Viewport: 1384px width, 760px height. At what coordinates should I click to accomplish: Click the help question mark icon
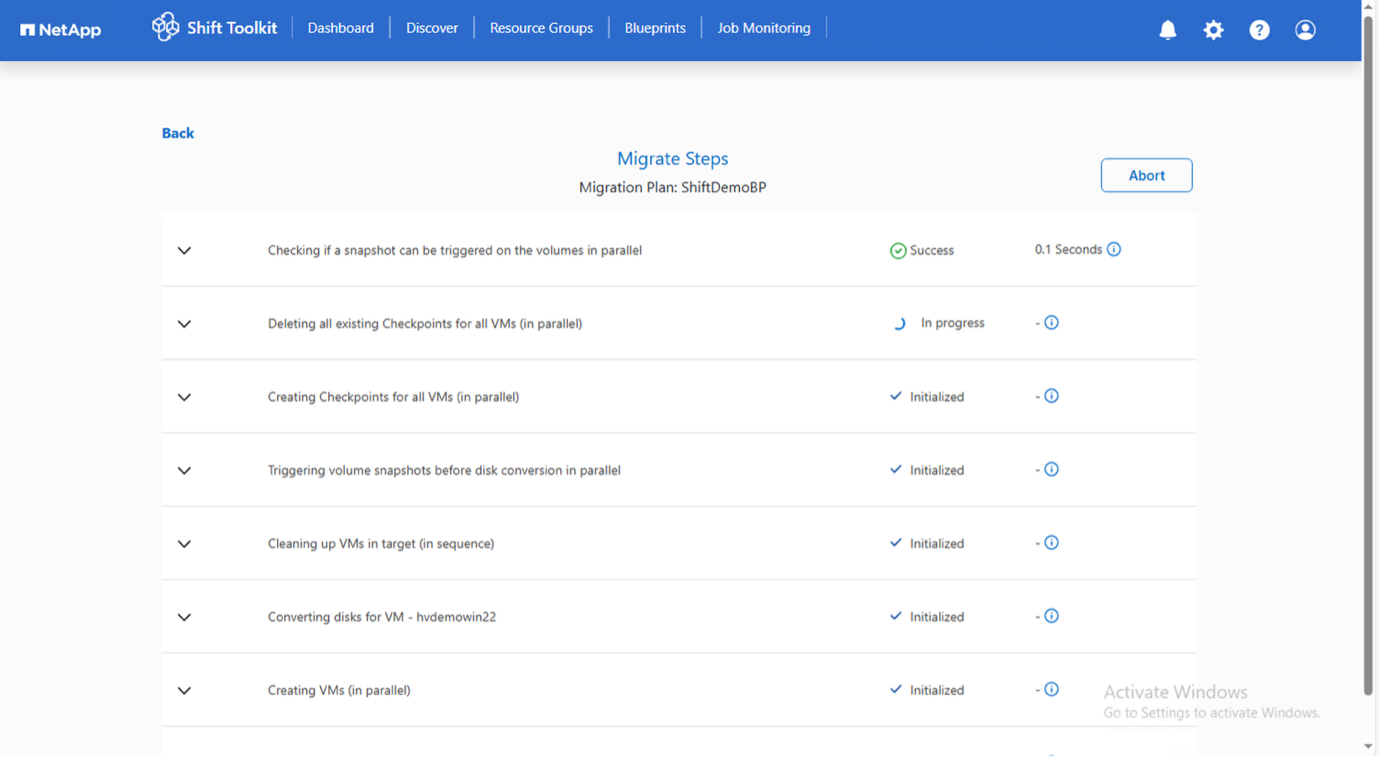coord(1259,30)
